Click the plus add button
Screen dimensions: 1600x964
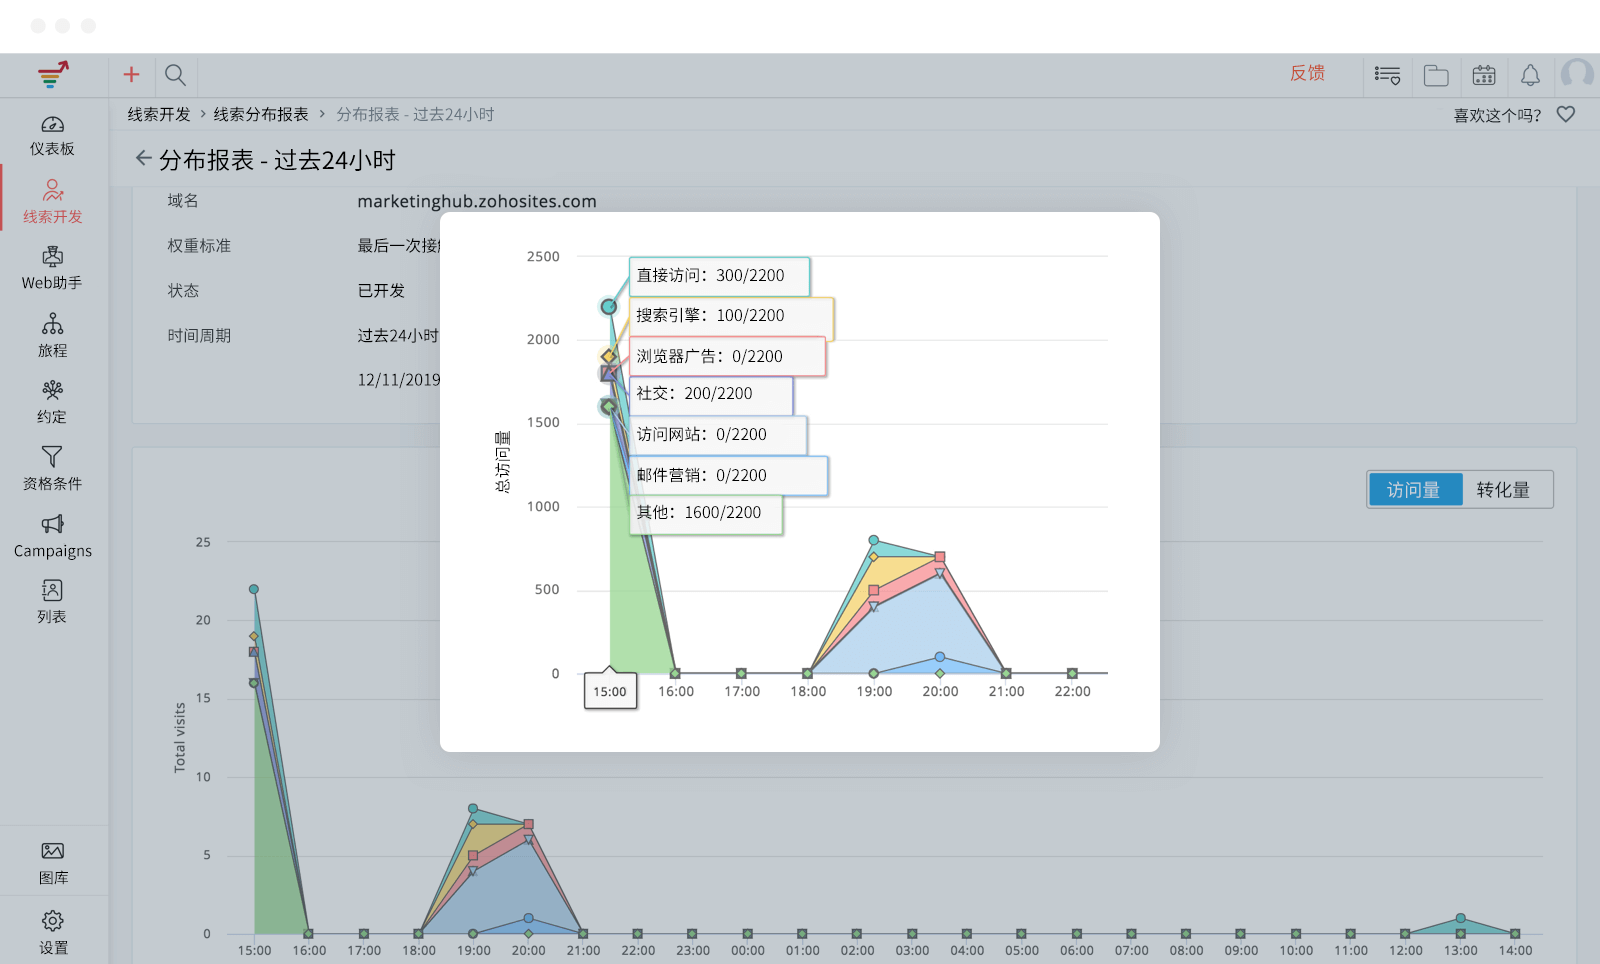click(x=131, y=75)
